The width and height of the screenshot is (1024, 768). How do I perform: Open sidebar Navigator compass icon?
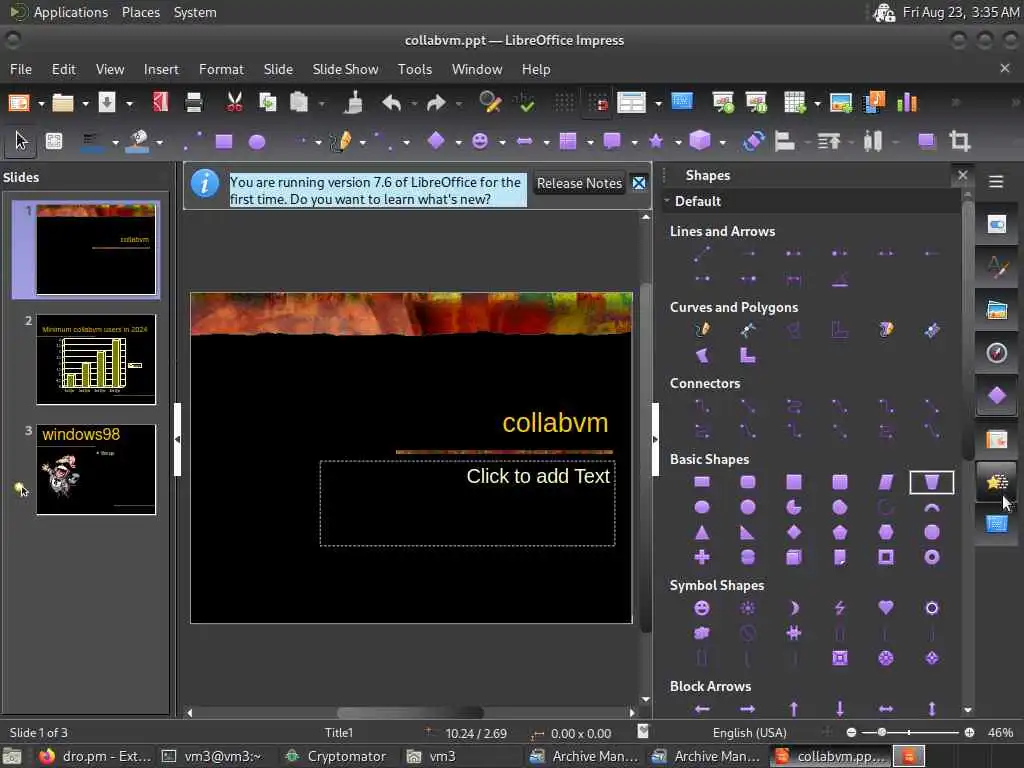pyautogui.click(x=997, y=353)
